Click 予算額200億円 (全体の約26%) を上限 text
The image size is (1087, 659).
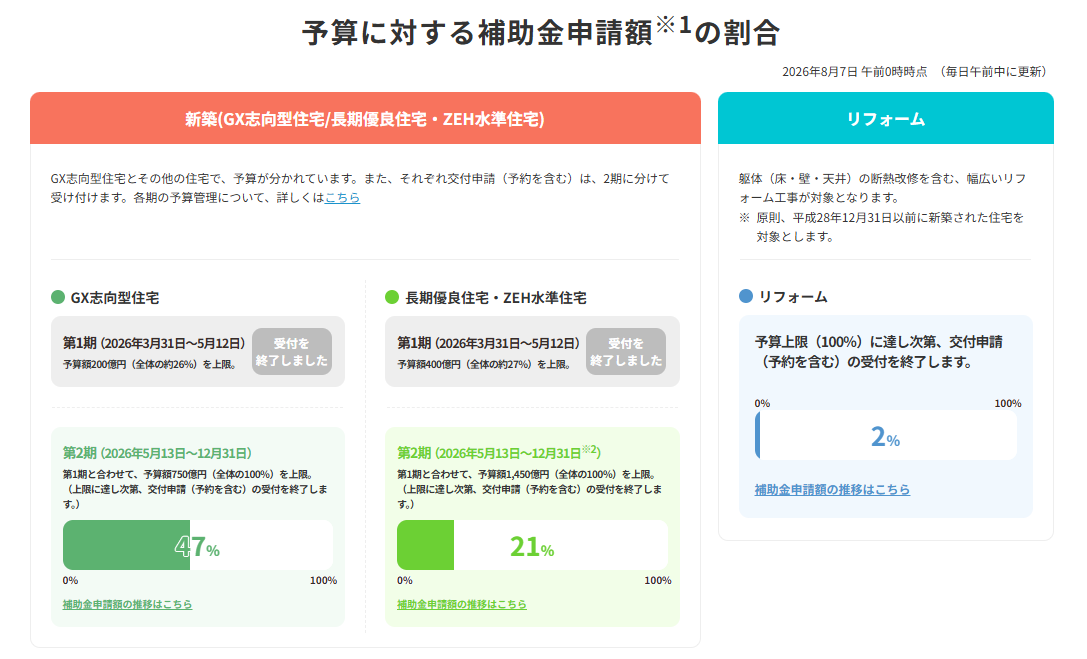pyautogui.click(x=150, y=364)
